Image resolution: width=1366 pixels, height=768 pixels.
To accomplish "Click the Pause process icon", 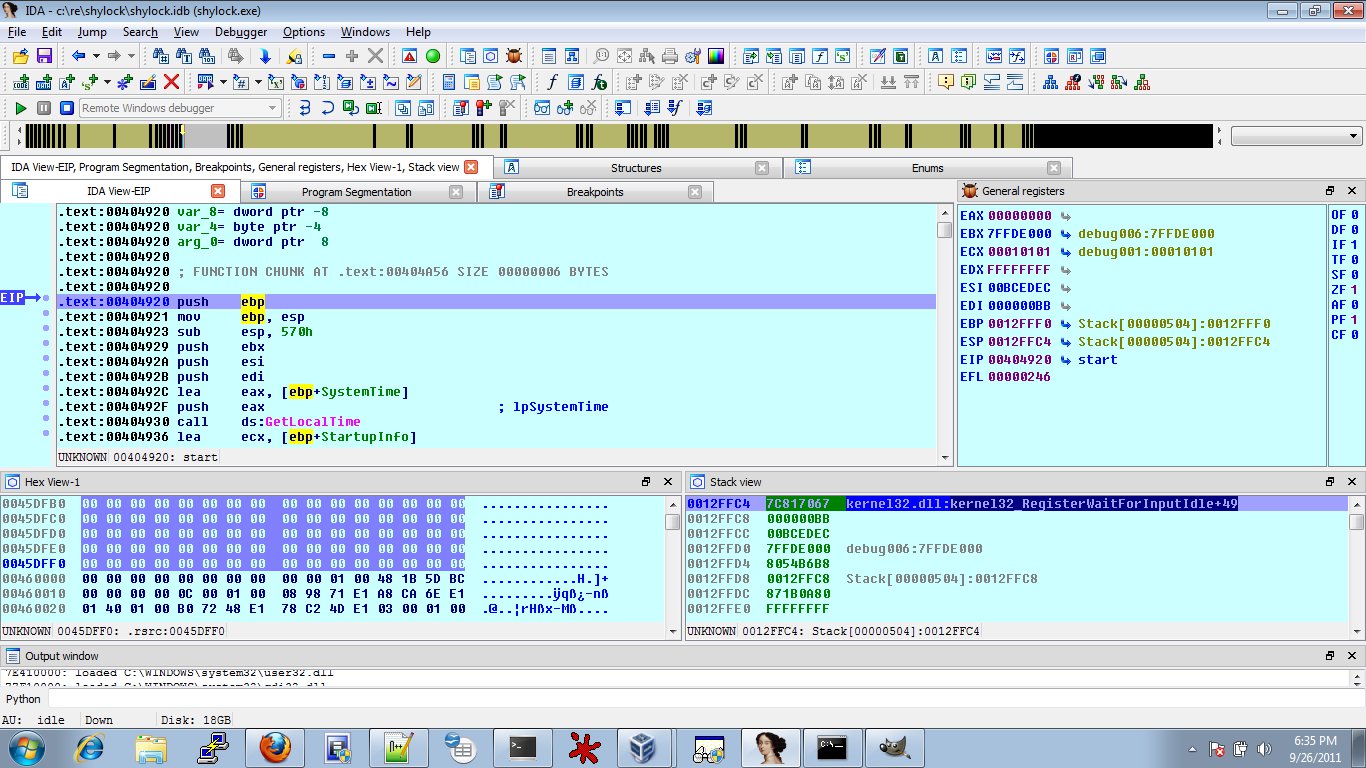I will [43, 108].
